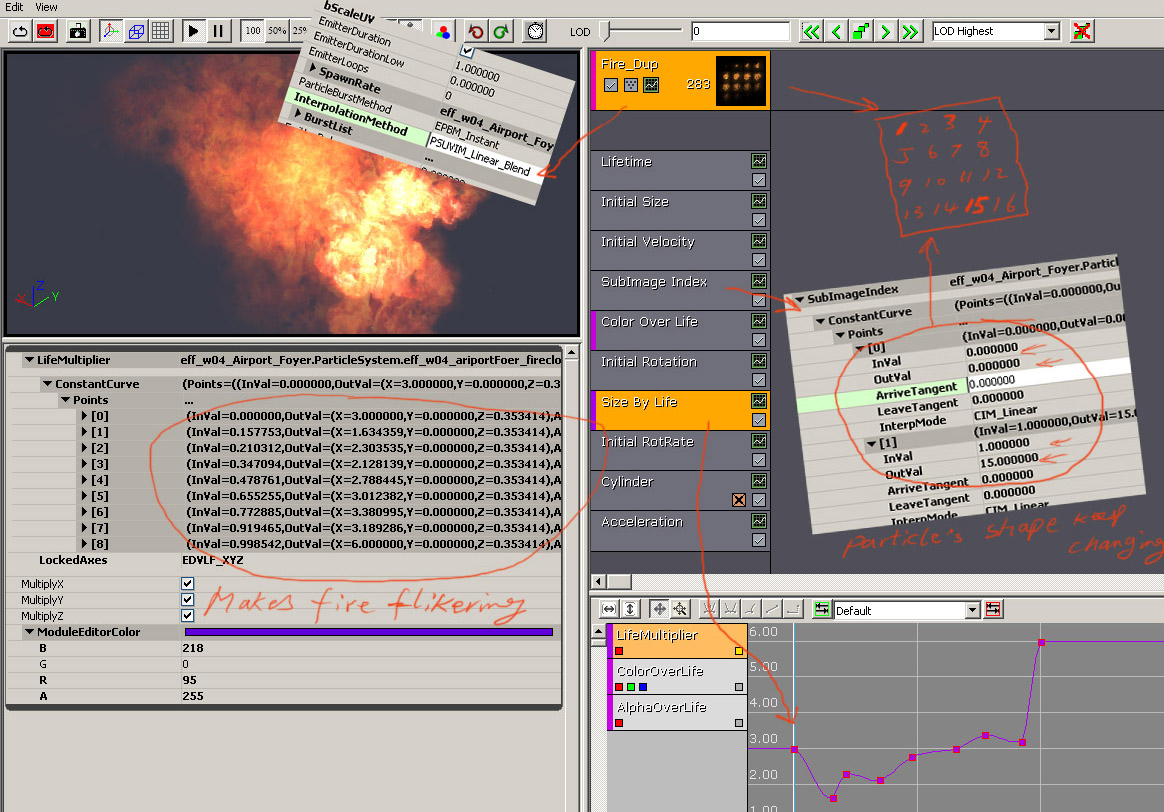This screenshot has height=812, width=1164.
Task: Collapse the LifeMultiplier property
Action: 29,360
